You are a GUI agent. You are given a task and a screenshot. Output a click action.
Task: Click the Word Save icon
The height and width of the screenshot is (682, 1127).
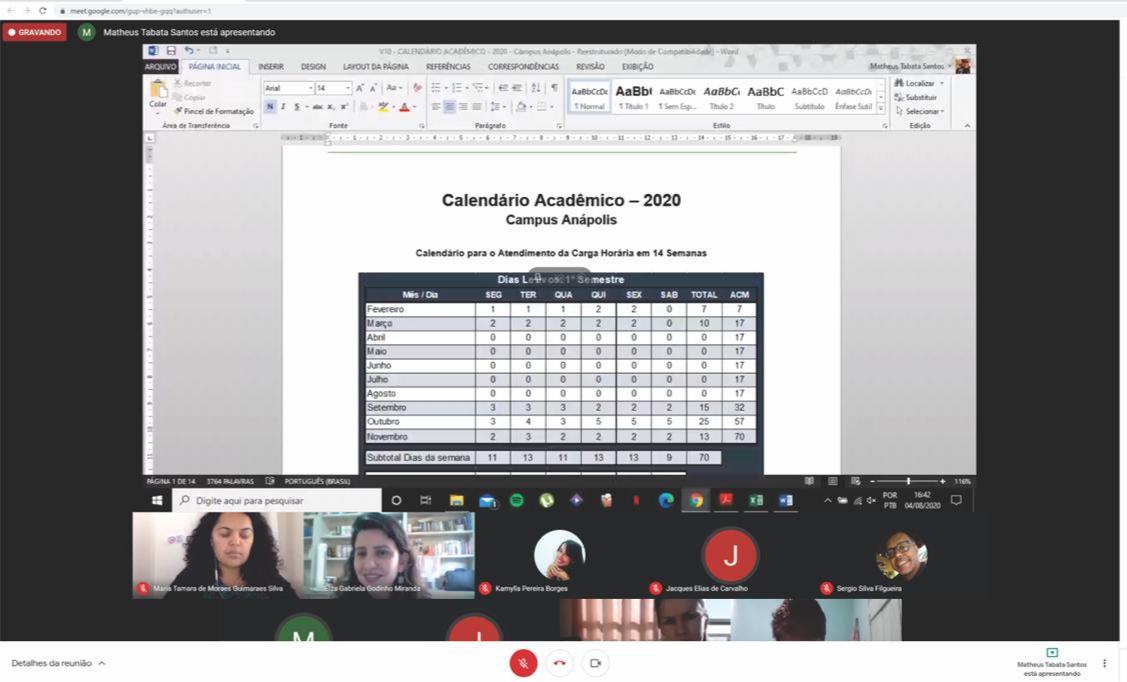[171, 51]
